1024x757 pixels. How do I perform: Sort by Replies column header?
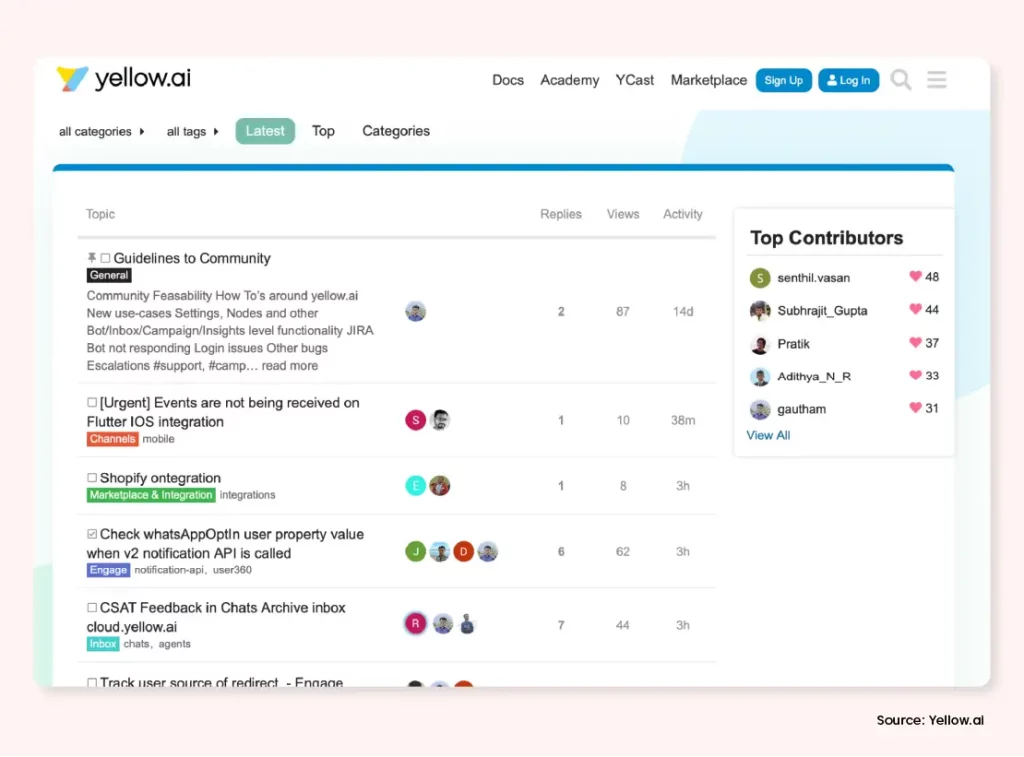560,214
